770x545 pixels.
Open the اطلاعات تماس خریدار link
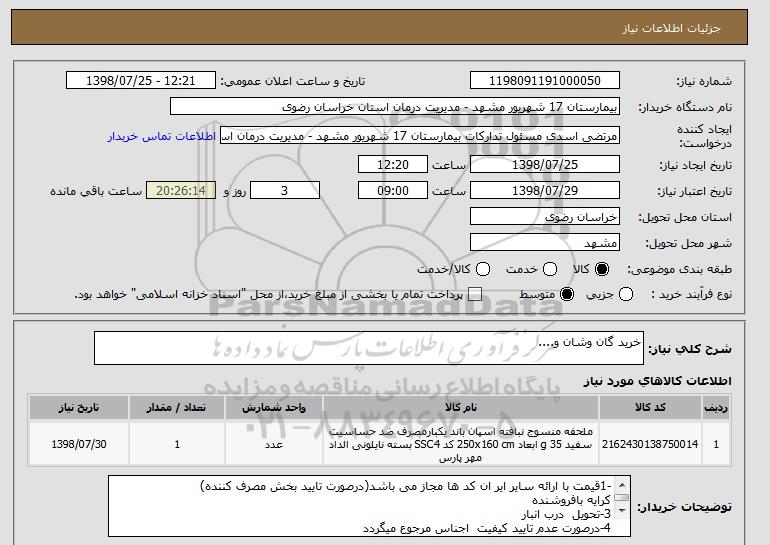pos(162,136)
